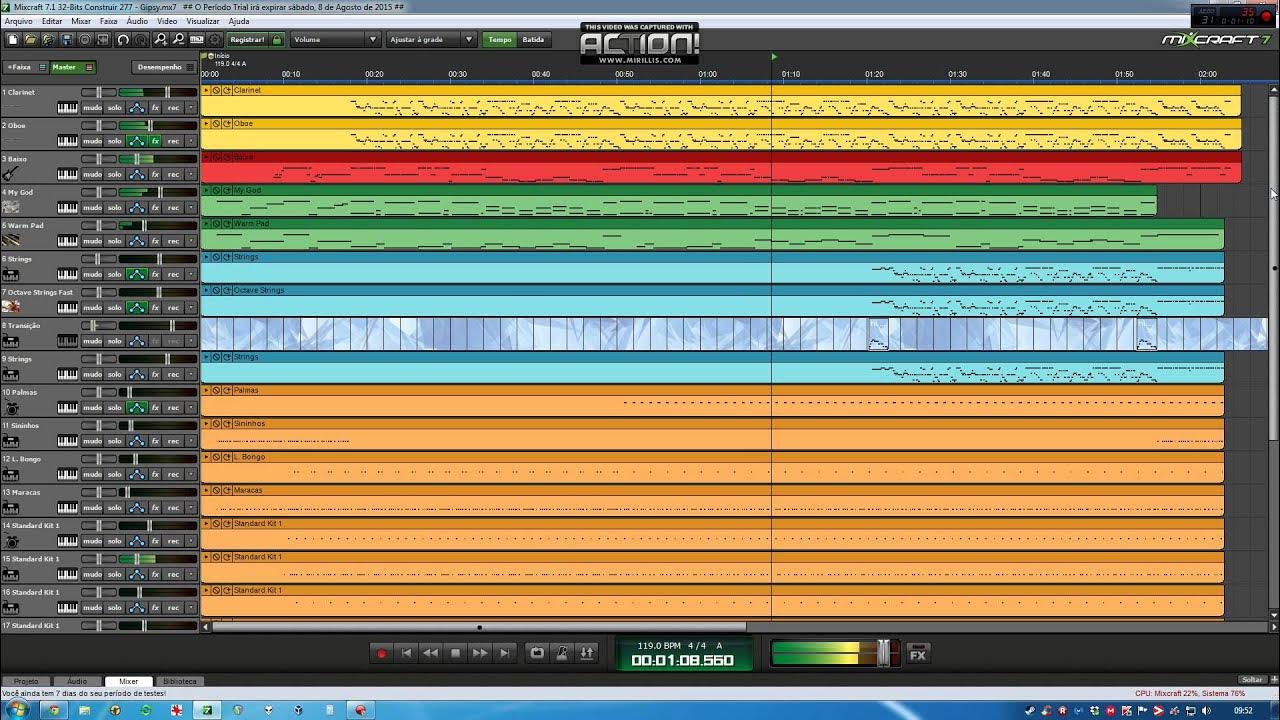Screen dimensions: 1280x720
Task: Switch to the Projeto tab
Action: 26,681
